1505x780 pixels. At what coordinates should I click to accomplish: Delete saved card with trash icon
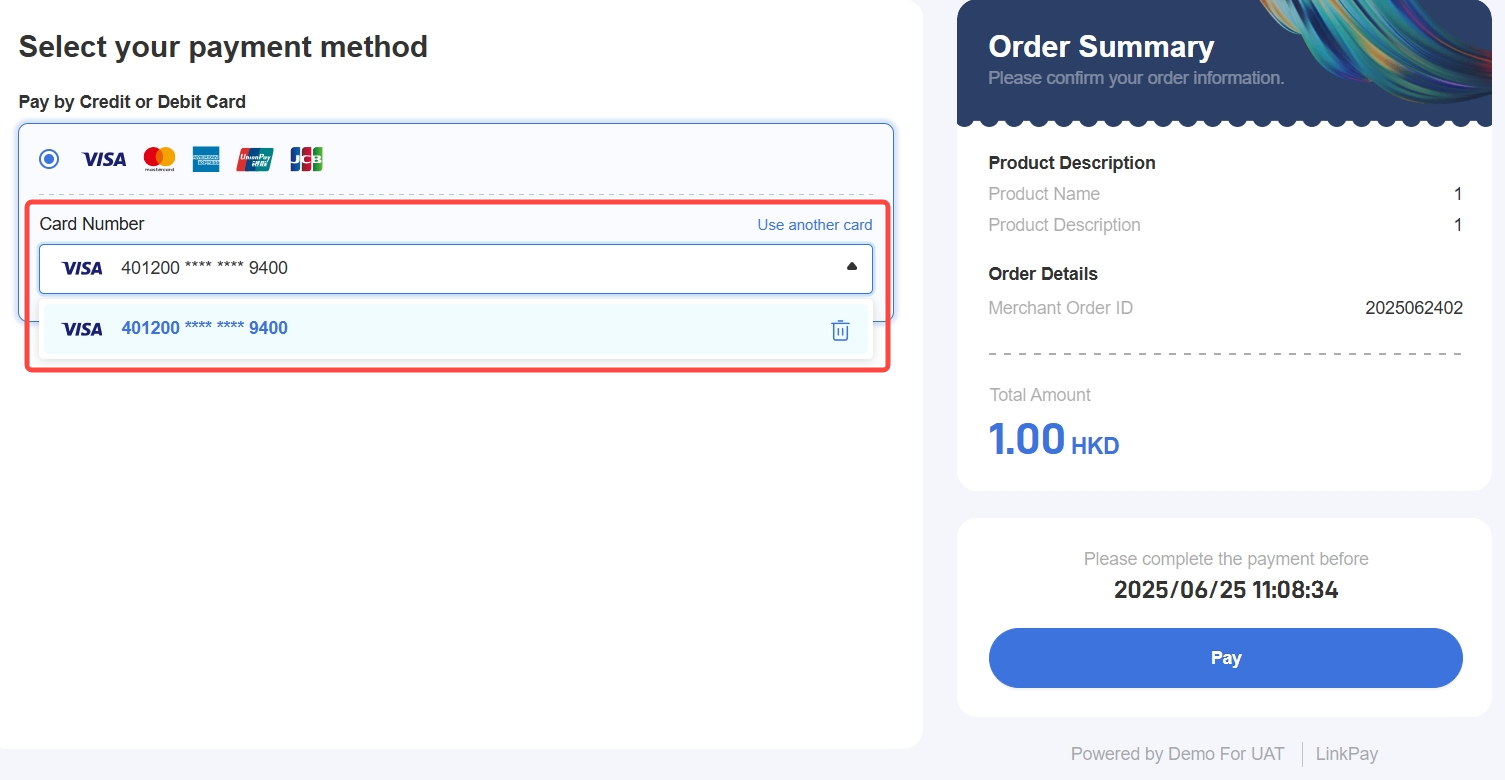[x=841, y=330]
